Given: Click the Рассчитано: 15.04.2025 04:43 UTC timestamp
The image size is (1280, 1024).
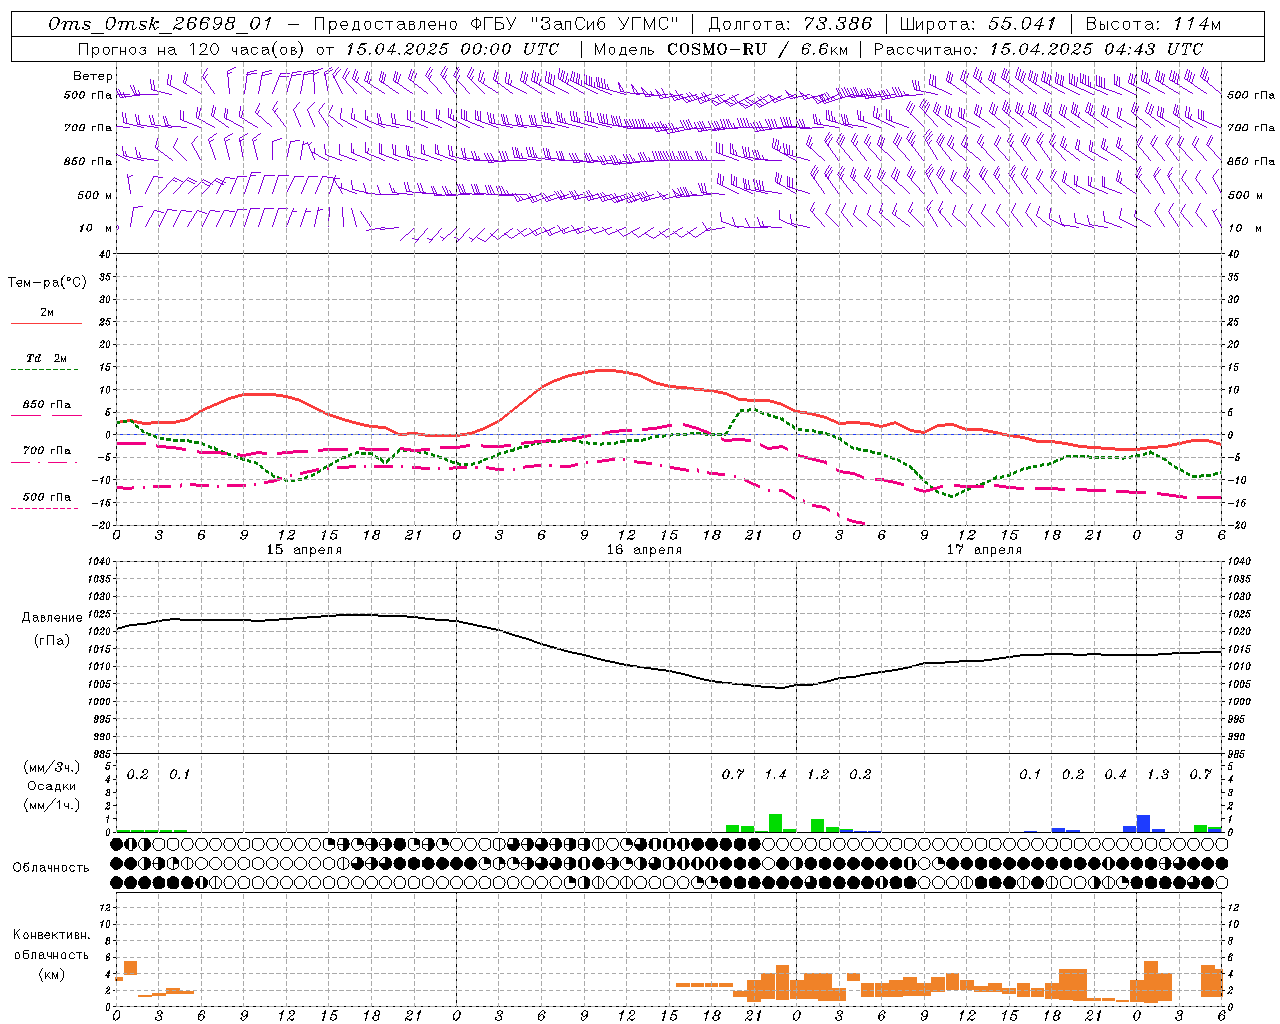Looking at the screenshot, I should pos(1039,49).
